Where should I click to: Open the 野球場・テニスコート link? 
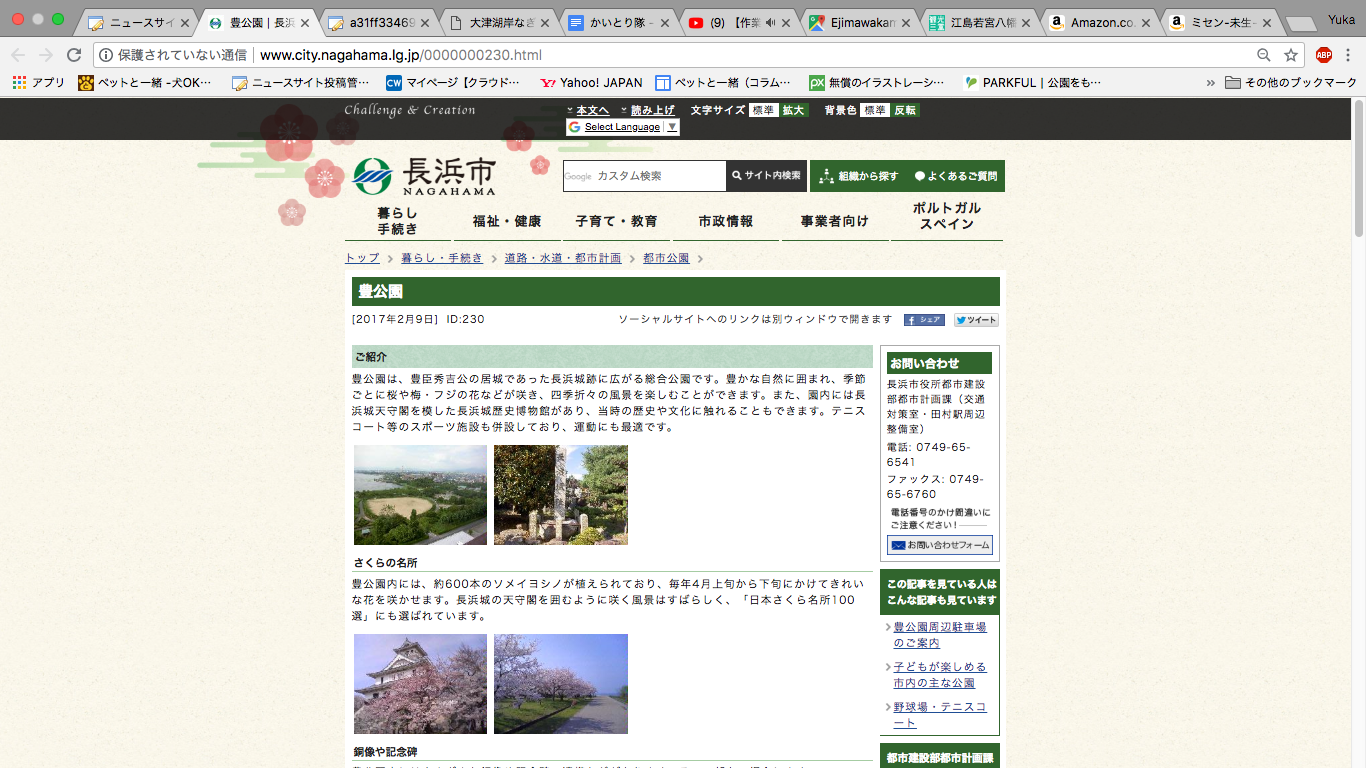pyautogui.click(x=940, y=715)
